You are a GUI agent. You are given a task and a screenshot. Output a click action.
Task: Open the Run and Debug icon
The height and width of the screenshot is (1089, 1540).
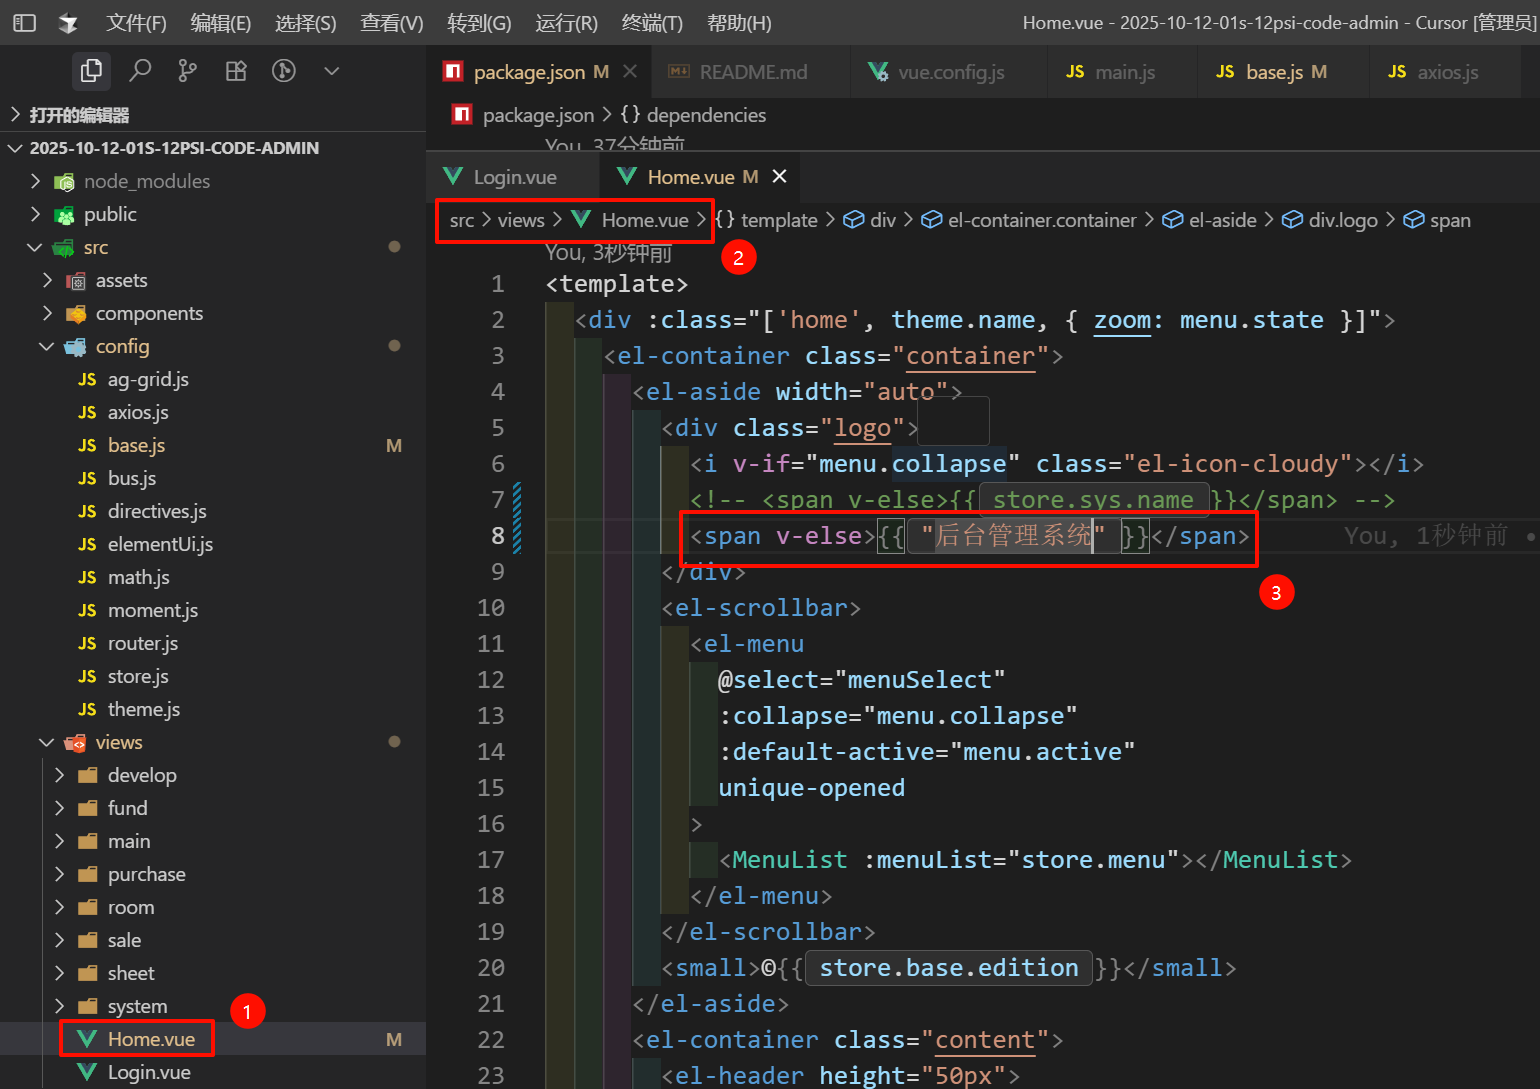[x=284, y=70]
